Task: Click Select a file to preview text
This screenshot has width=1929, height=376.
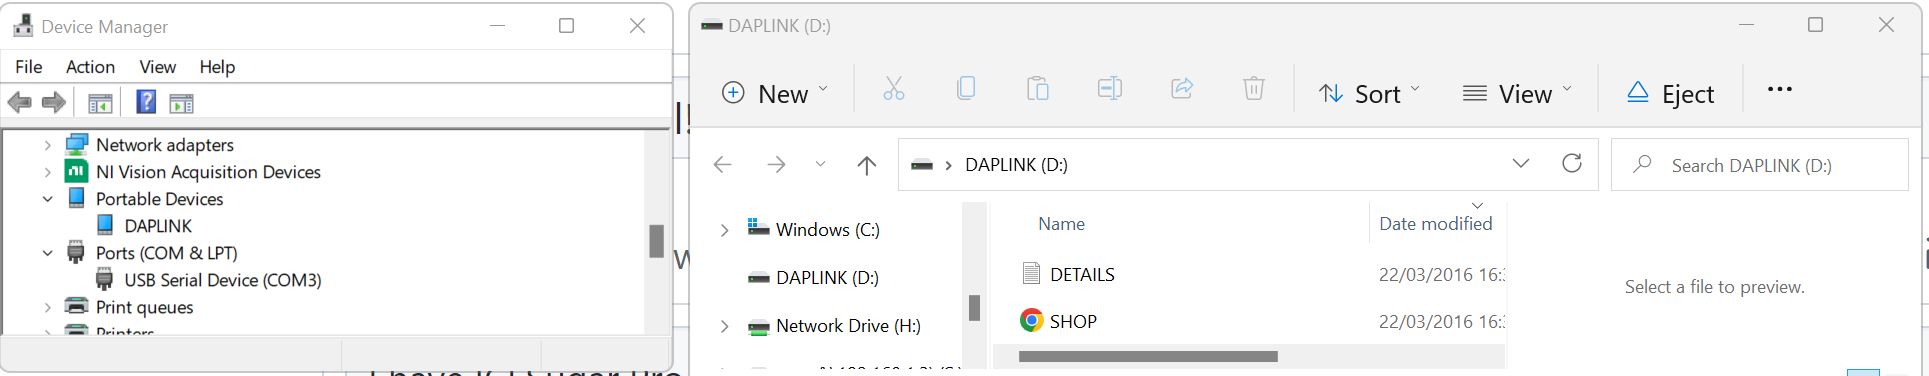Action: (x=1714, y=287)
